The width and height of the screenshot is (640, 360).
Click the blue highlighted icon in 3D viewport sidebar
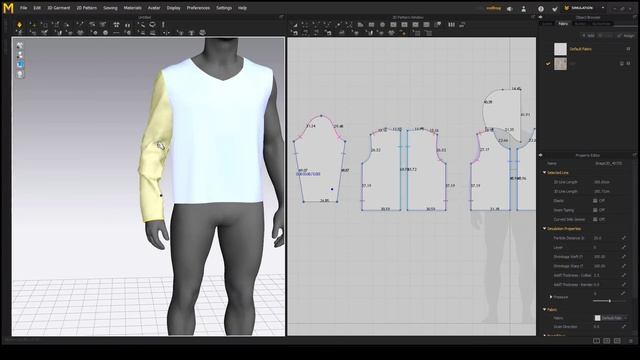[20, 64]
